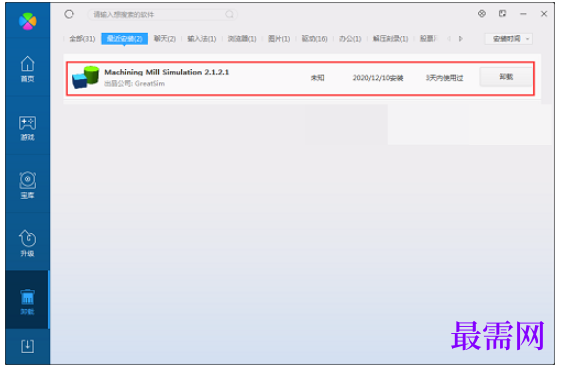This screenshot has height=367, width=563.
Task: Click the unknown size (未知) text
Action: (317, 78)
